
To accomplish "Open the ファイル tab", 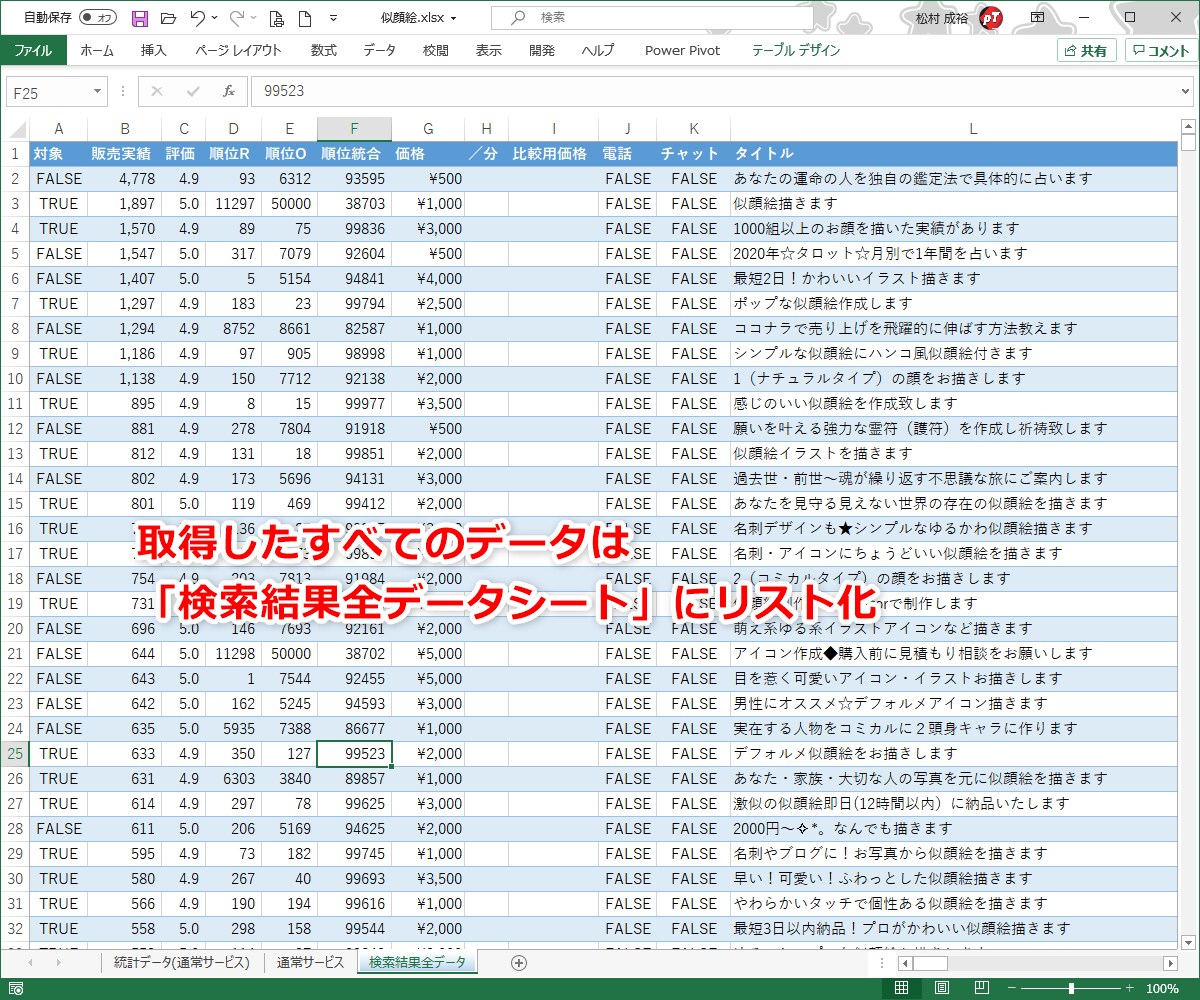I will coord(33,50).
